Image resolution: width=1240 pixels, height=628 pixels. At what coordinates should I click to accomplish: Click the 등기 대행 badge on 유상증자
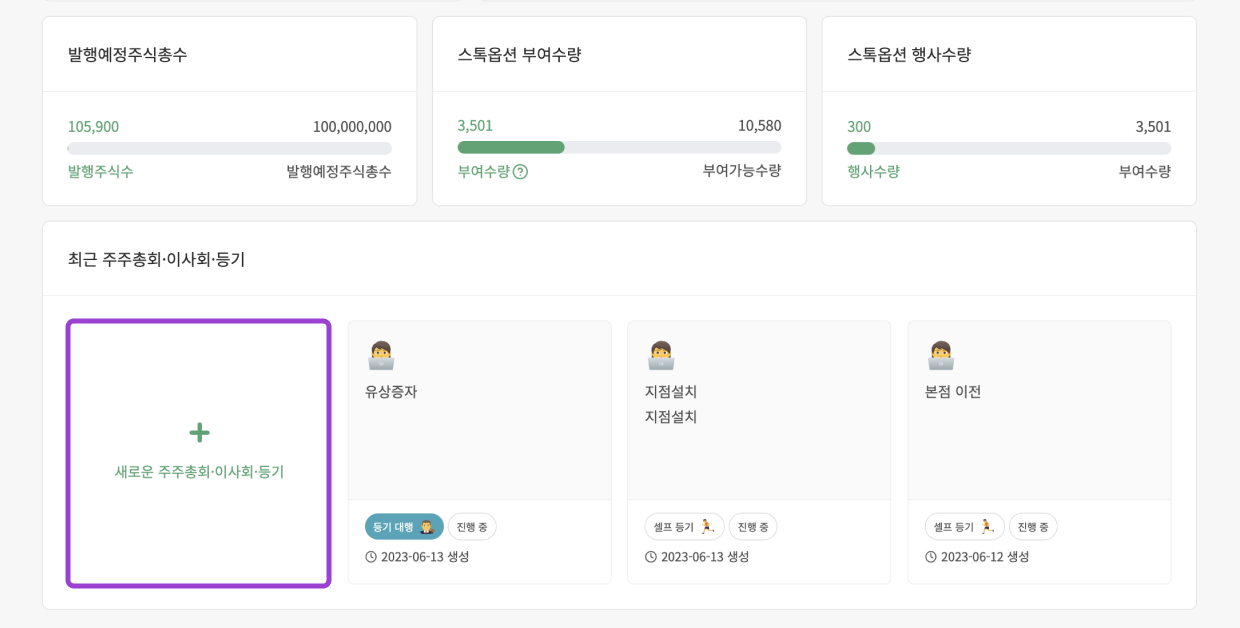404,527
